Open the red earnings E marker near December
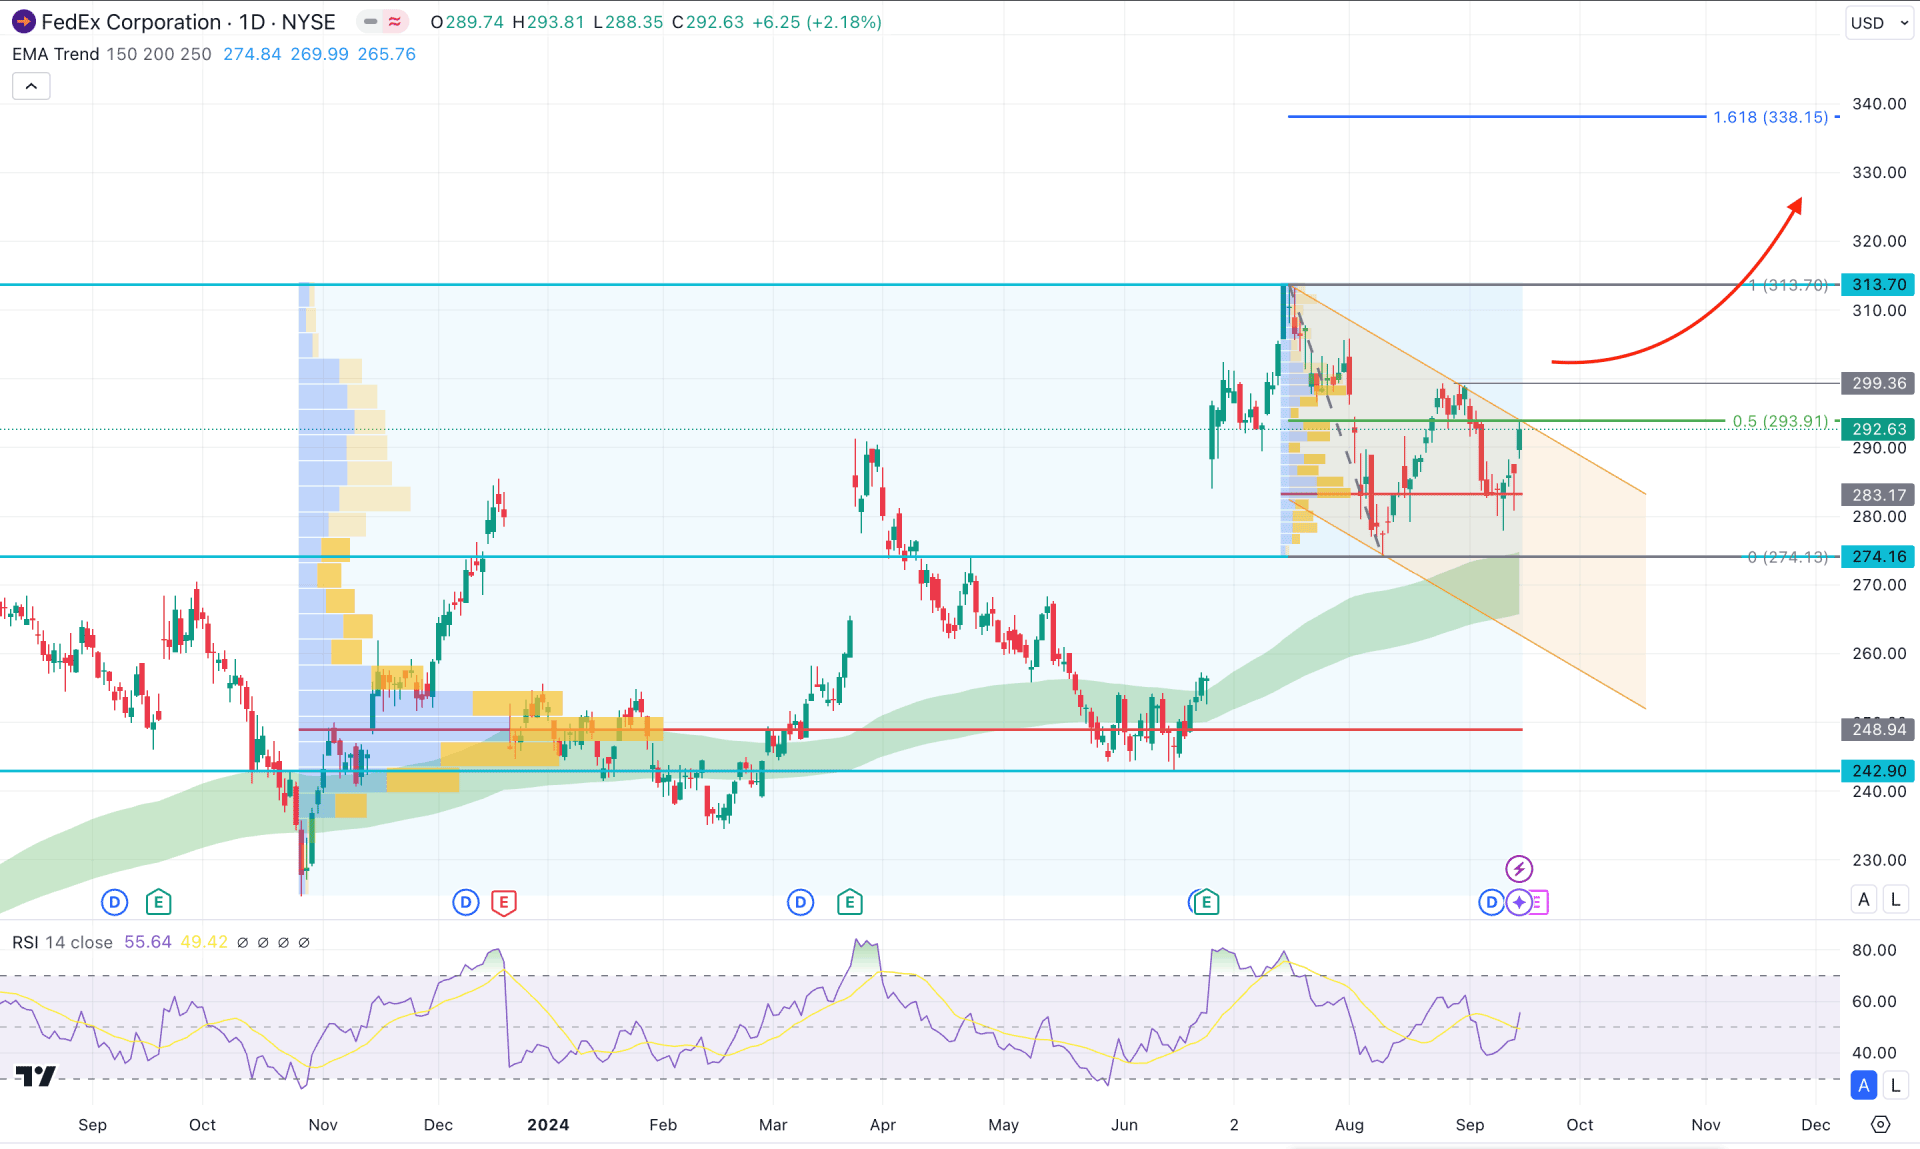Image resolution: width=1920 pixels, height=1149 pixels. click(x=504, y=902)
